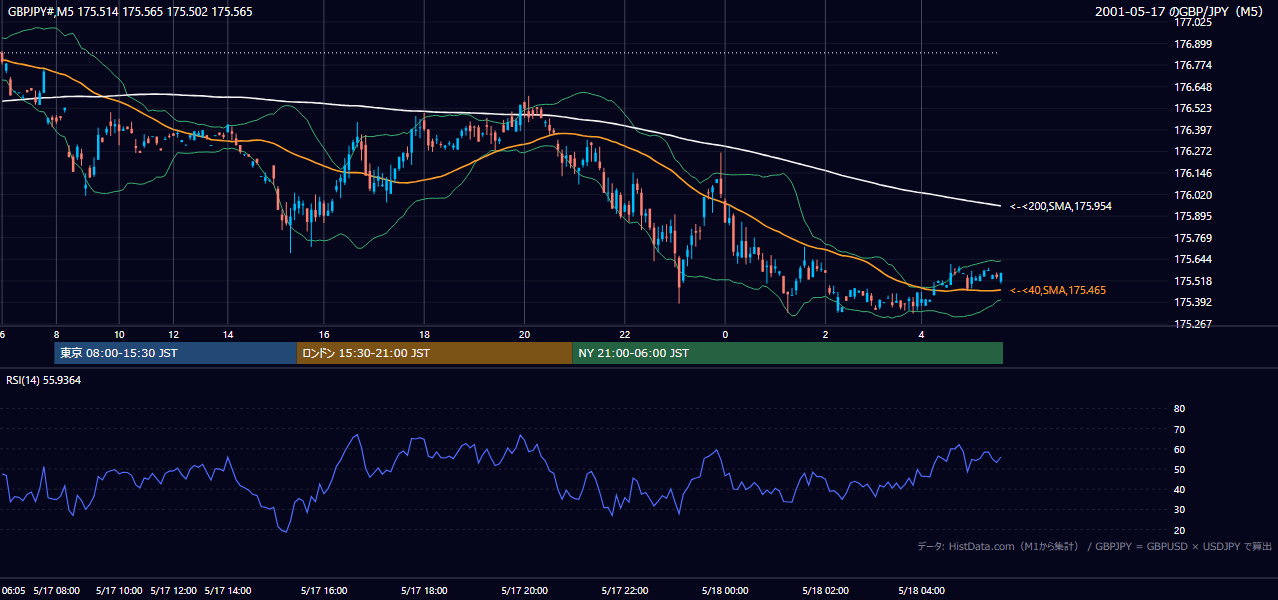Click the 176.899 price axis label
Viewport: 1278px width, 600px height.
pos(1194,44)
